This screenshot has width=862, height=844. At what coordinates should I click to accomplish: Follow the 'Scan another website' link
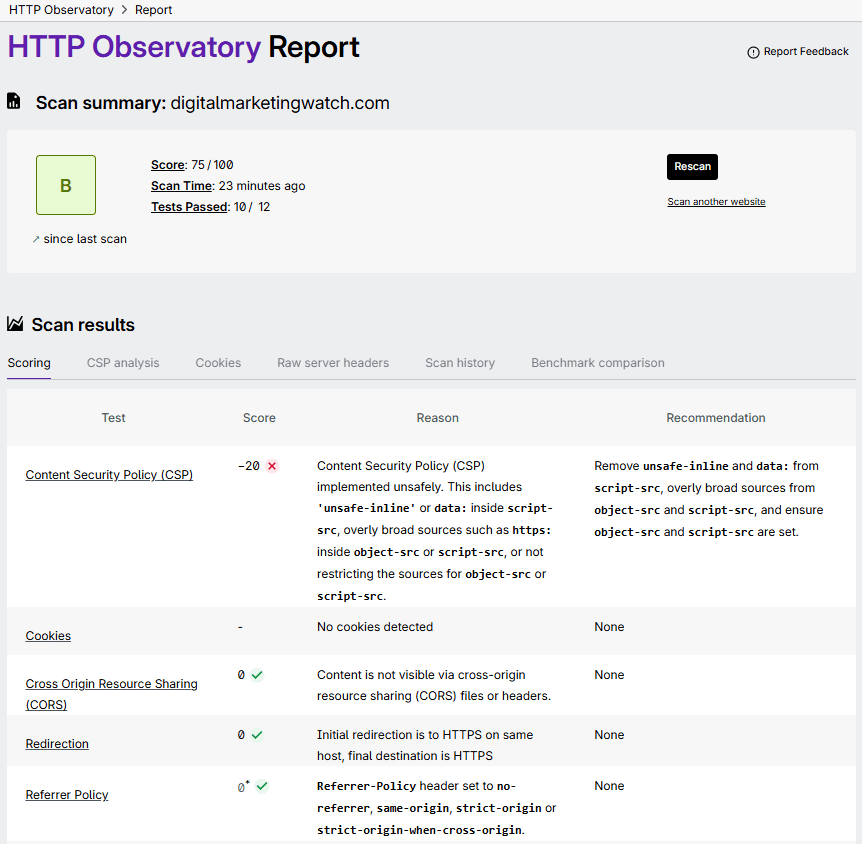(716, 202)
